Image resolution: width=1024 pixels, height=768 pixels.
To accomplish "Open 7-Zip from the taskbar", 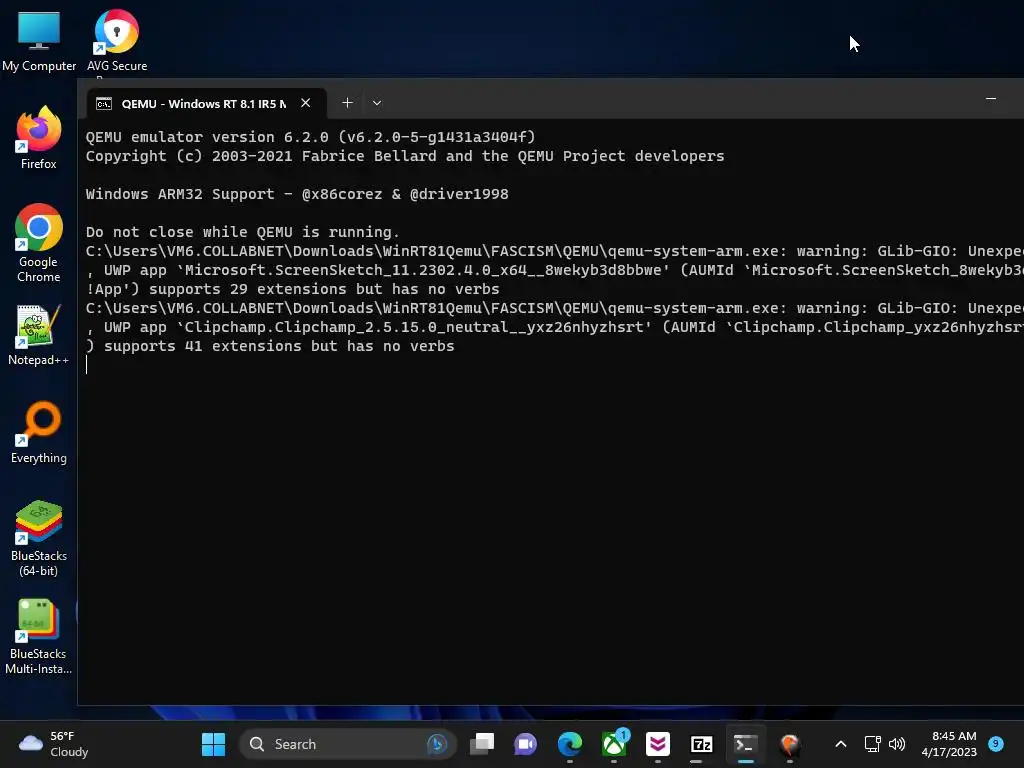I will [x=701, y=744].
